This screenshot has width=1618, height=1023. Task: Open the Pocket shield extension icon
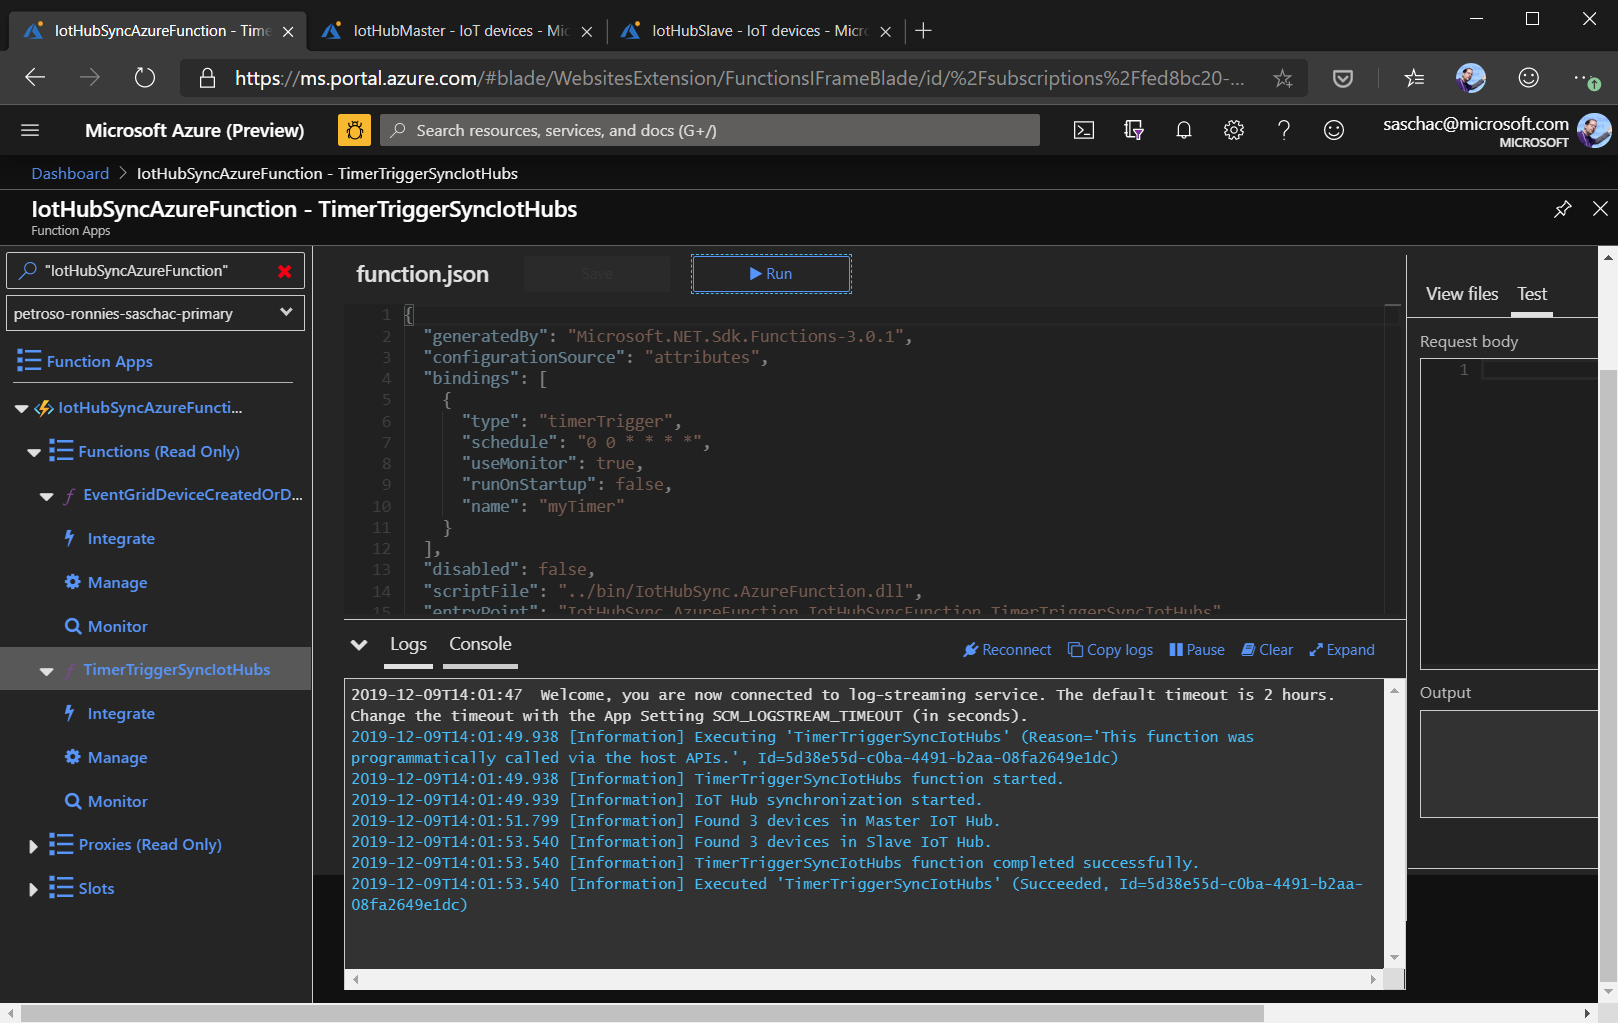(x=1343, y=78)
